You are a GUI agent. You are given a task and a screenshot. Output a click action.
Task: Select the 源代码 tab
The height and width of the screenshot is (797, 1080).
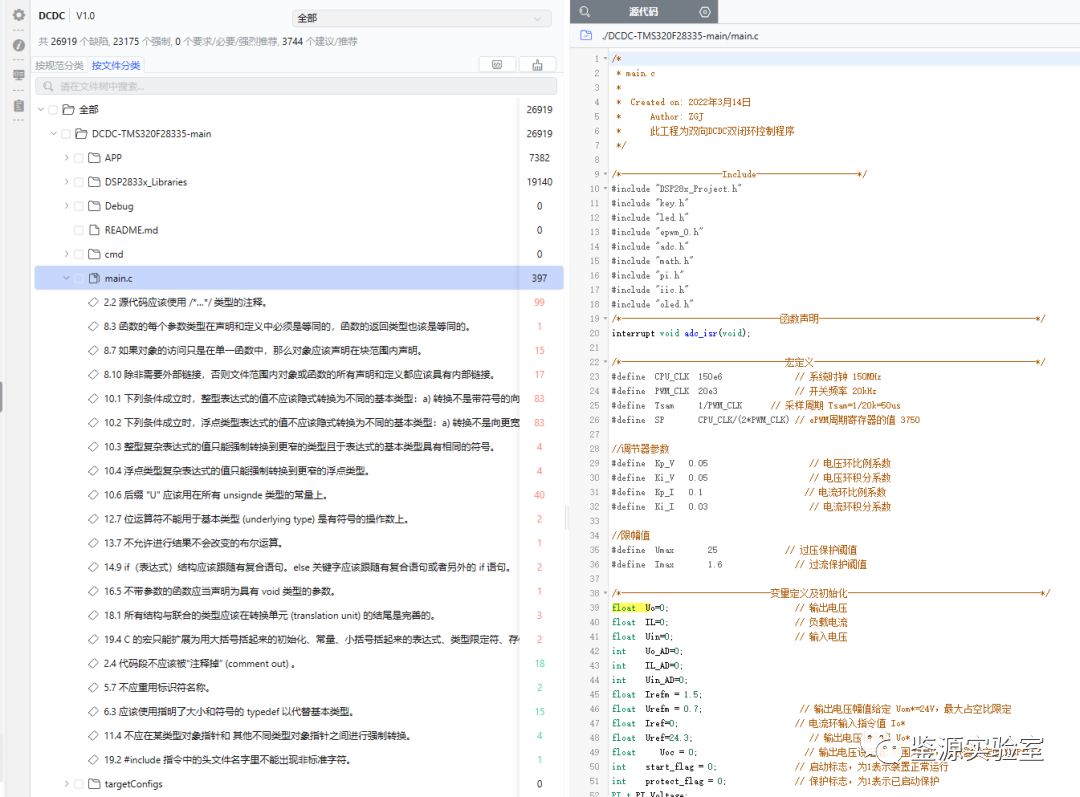[643, 11]
